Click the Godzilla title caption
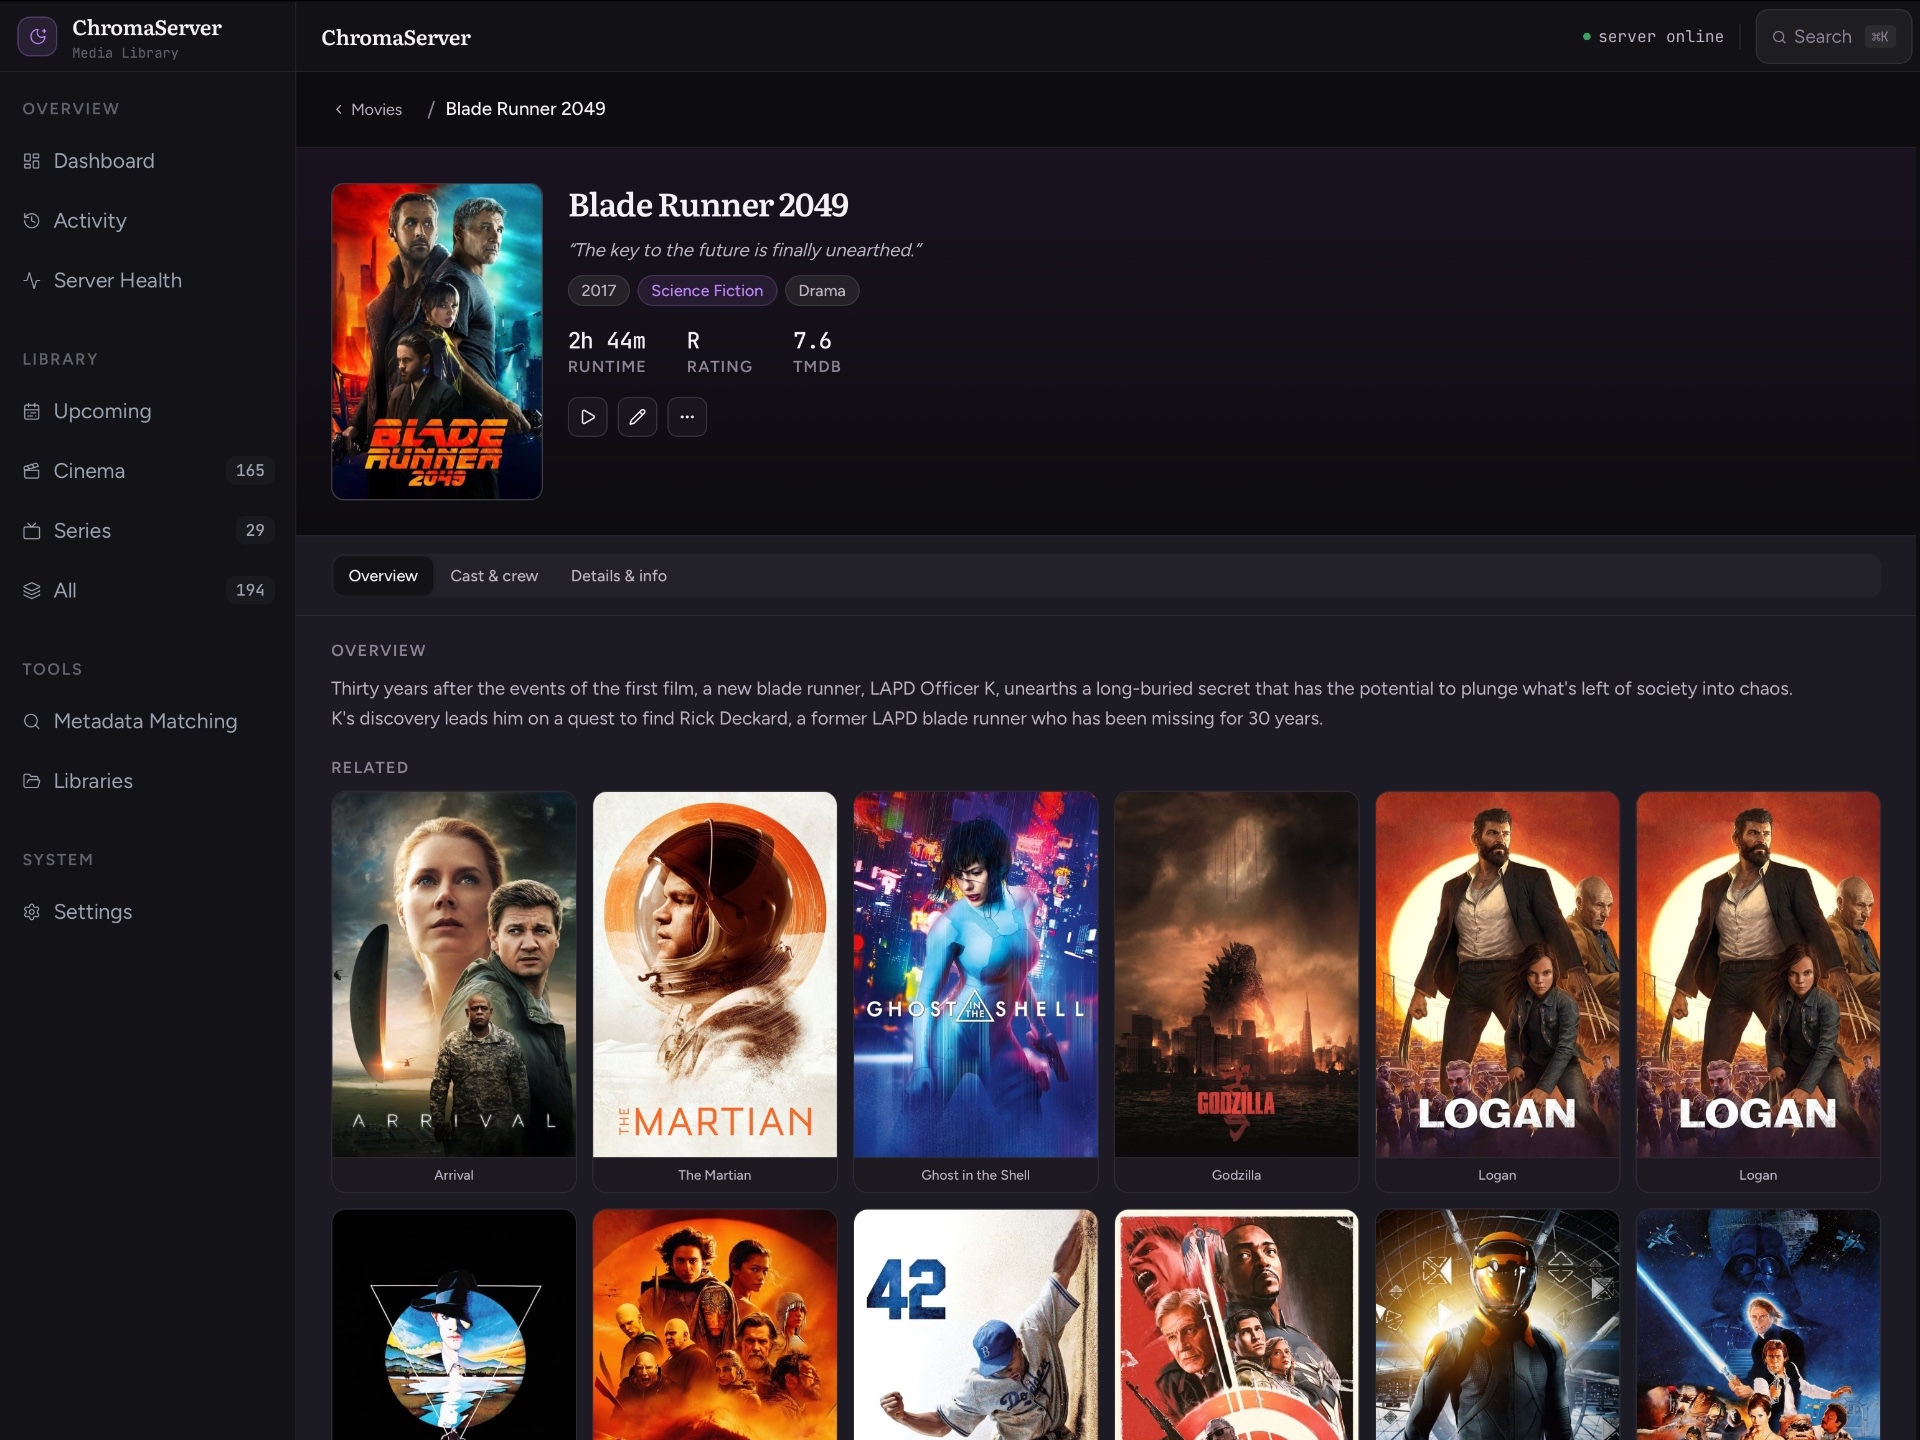 (1237, 1175)
